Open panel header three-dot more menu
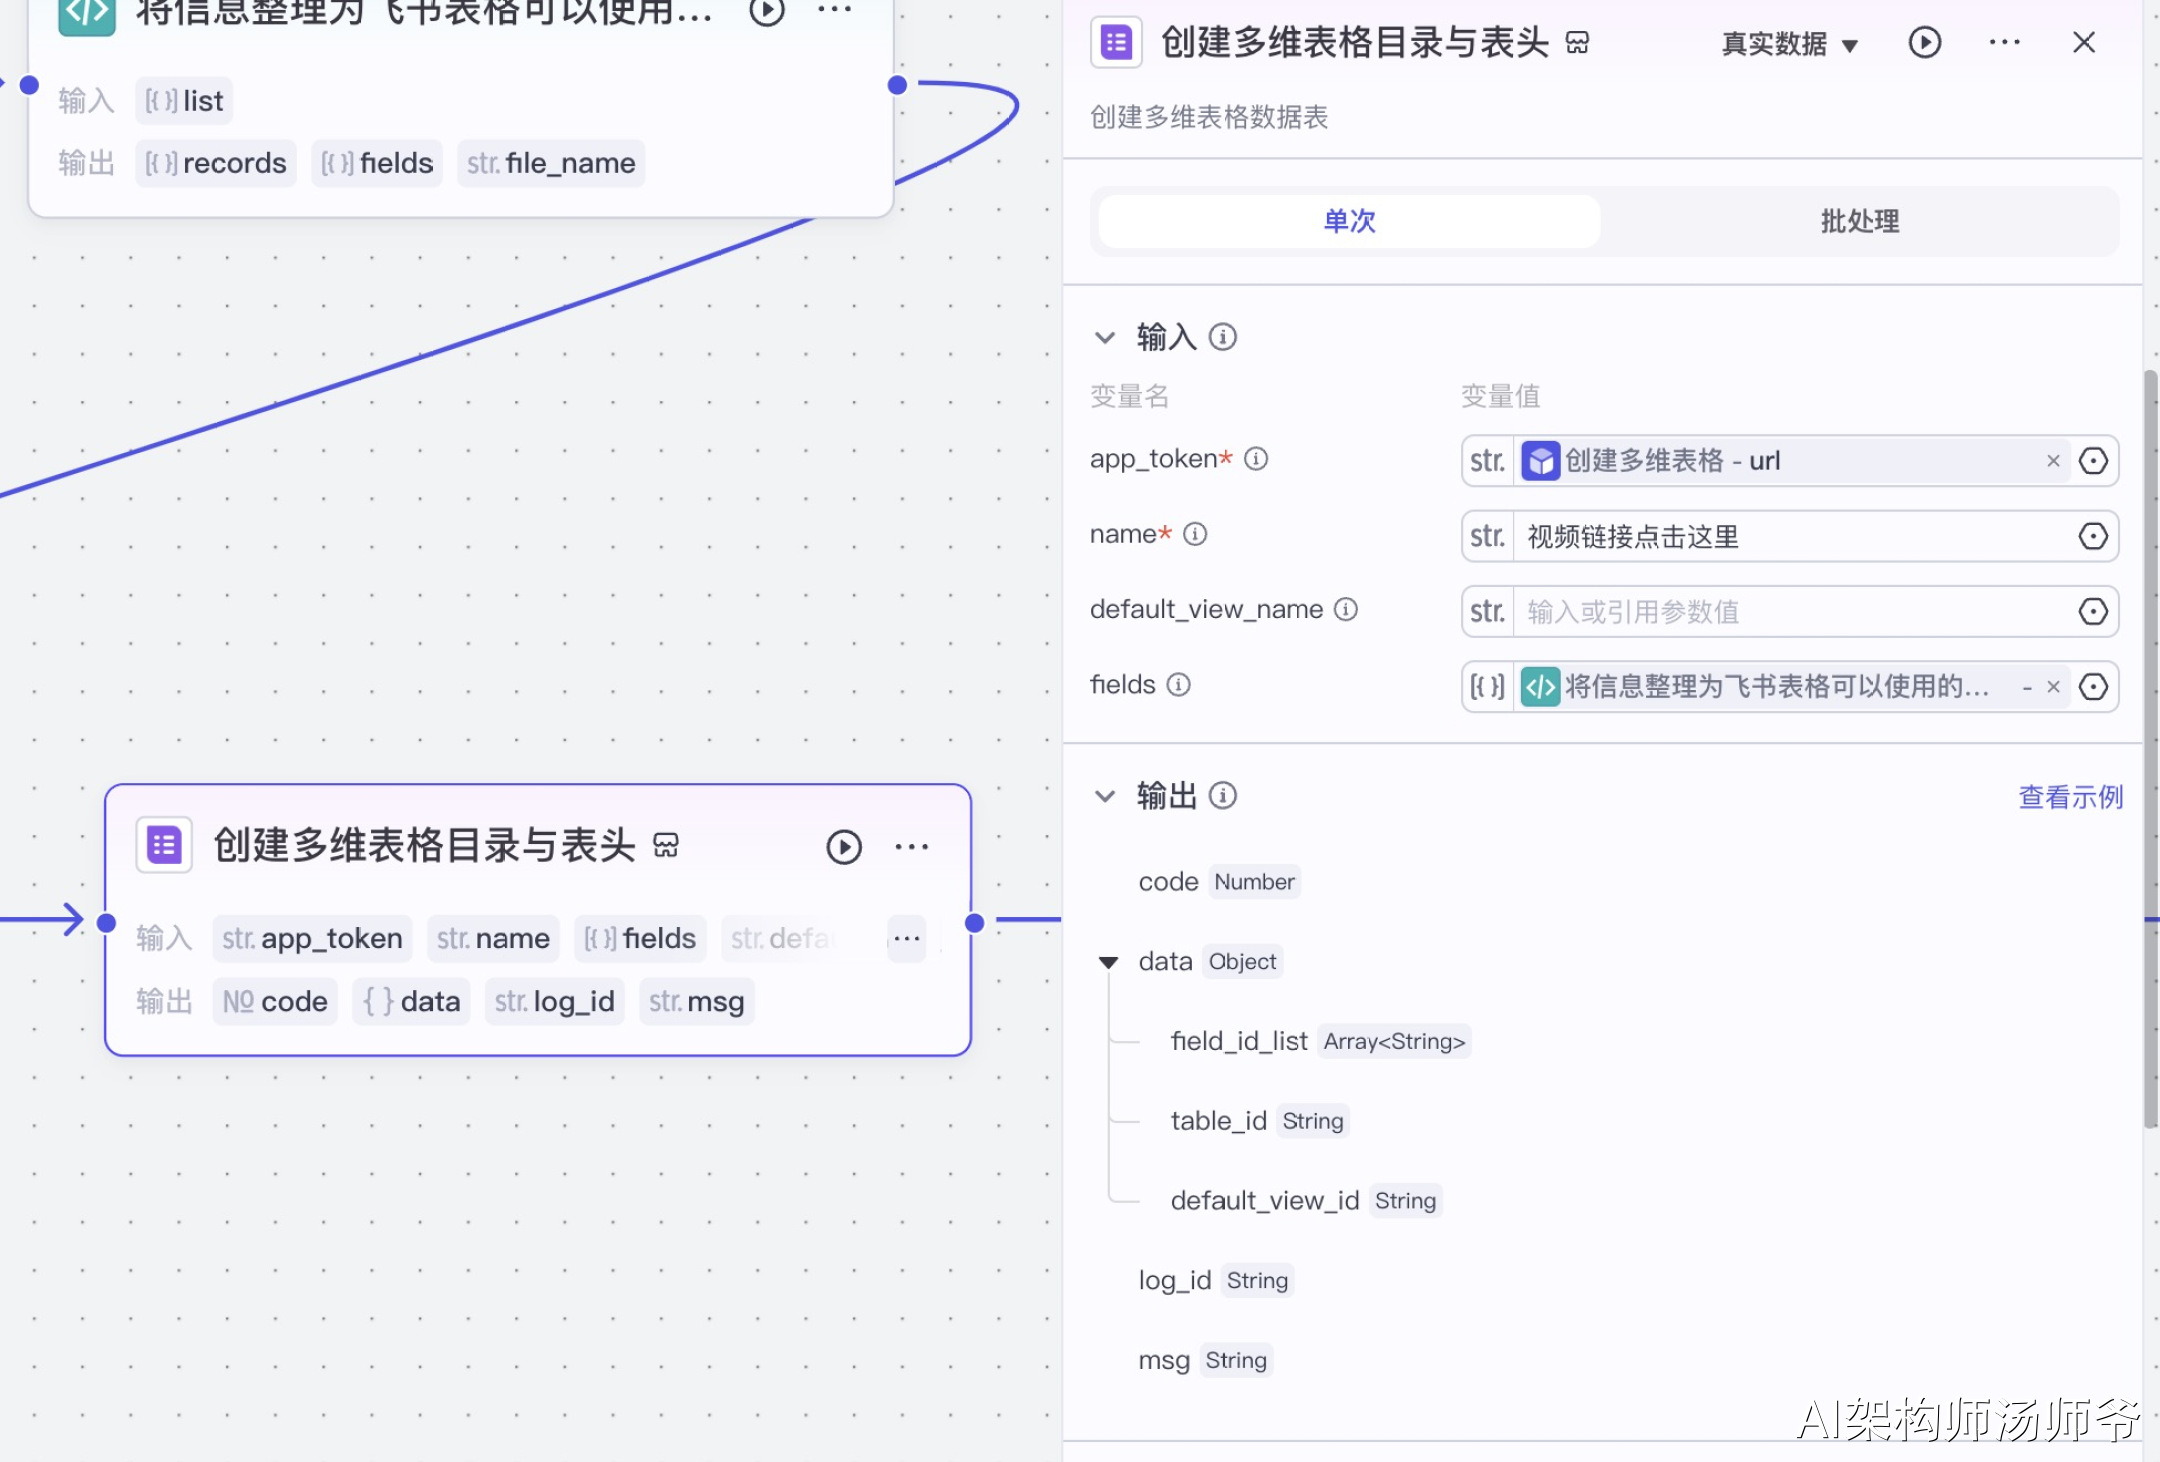2160x1462 pixels. 2004,42
